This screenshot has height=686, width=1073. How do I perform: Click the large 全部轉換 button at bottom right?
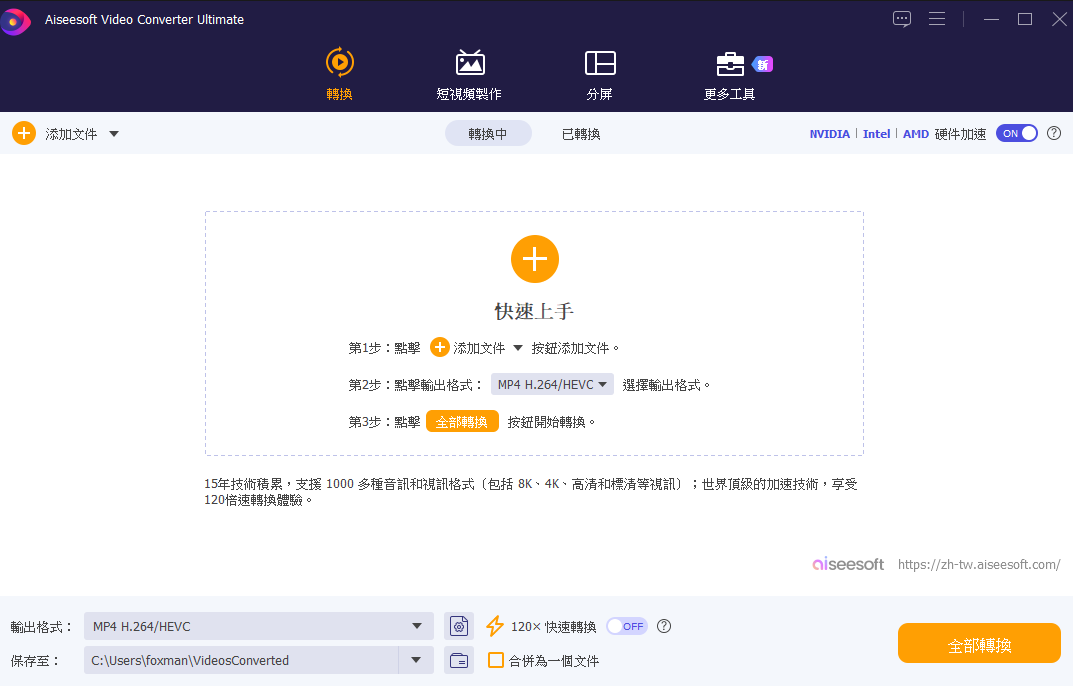(979, 643)
